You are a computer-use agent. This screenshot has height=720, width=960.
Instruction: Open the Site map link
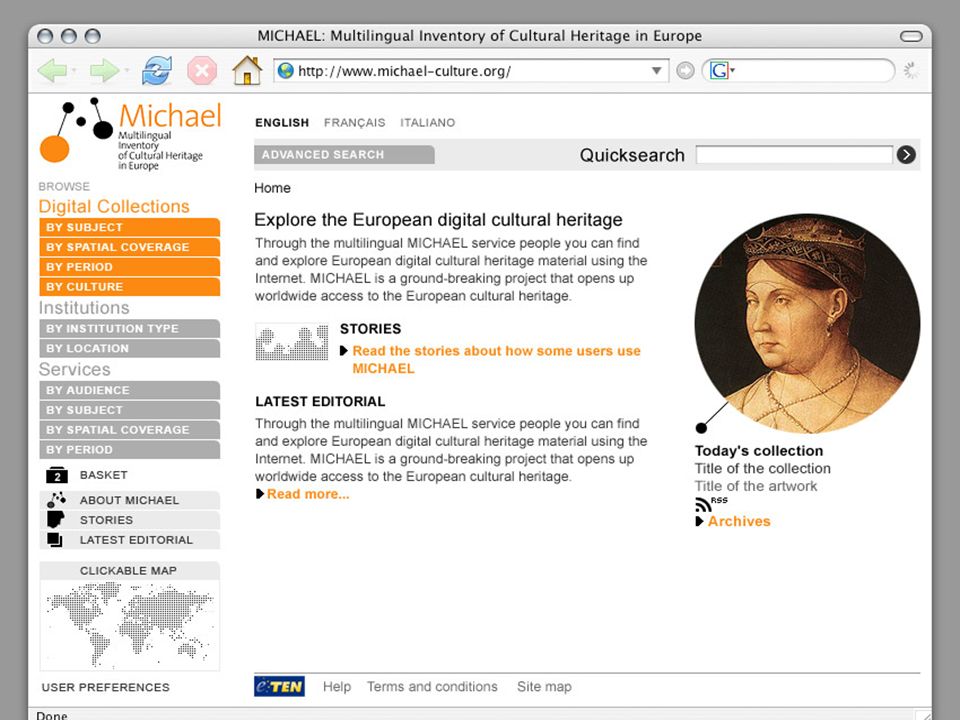pyautogui.click(x=544, y=687)
